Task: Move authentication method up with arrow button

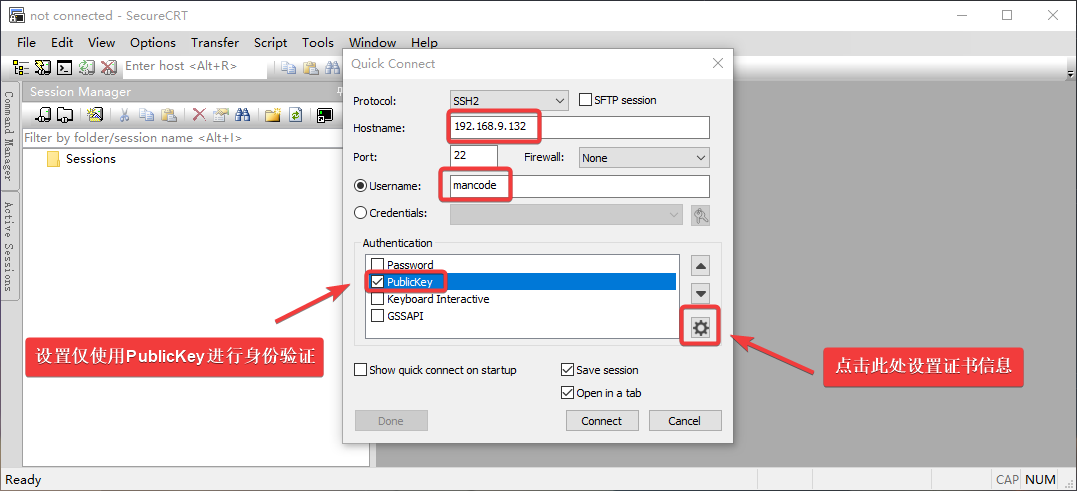Action: click(x=701, y=266)
